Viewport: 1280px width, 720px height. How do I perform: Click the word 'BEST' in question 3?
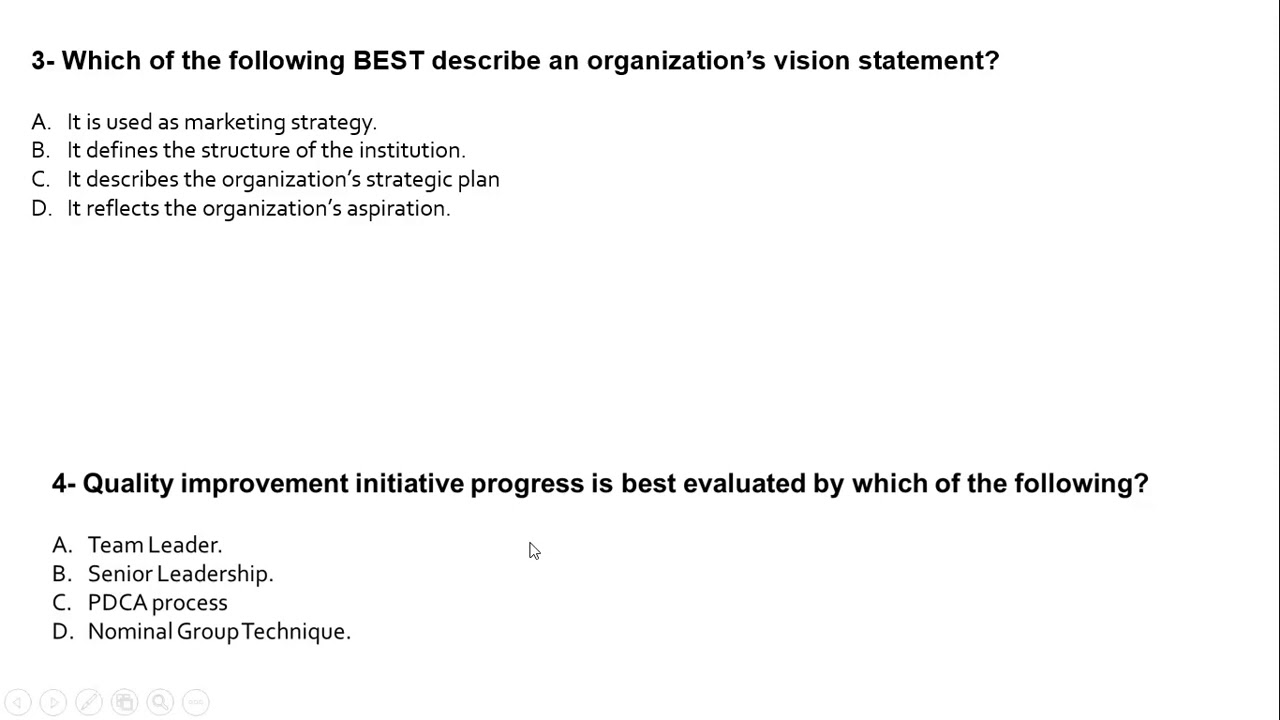point(389,61)
